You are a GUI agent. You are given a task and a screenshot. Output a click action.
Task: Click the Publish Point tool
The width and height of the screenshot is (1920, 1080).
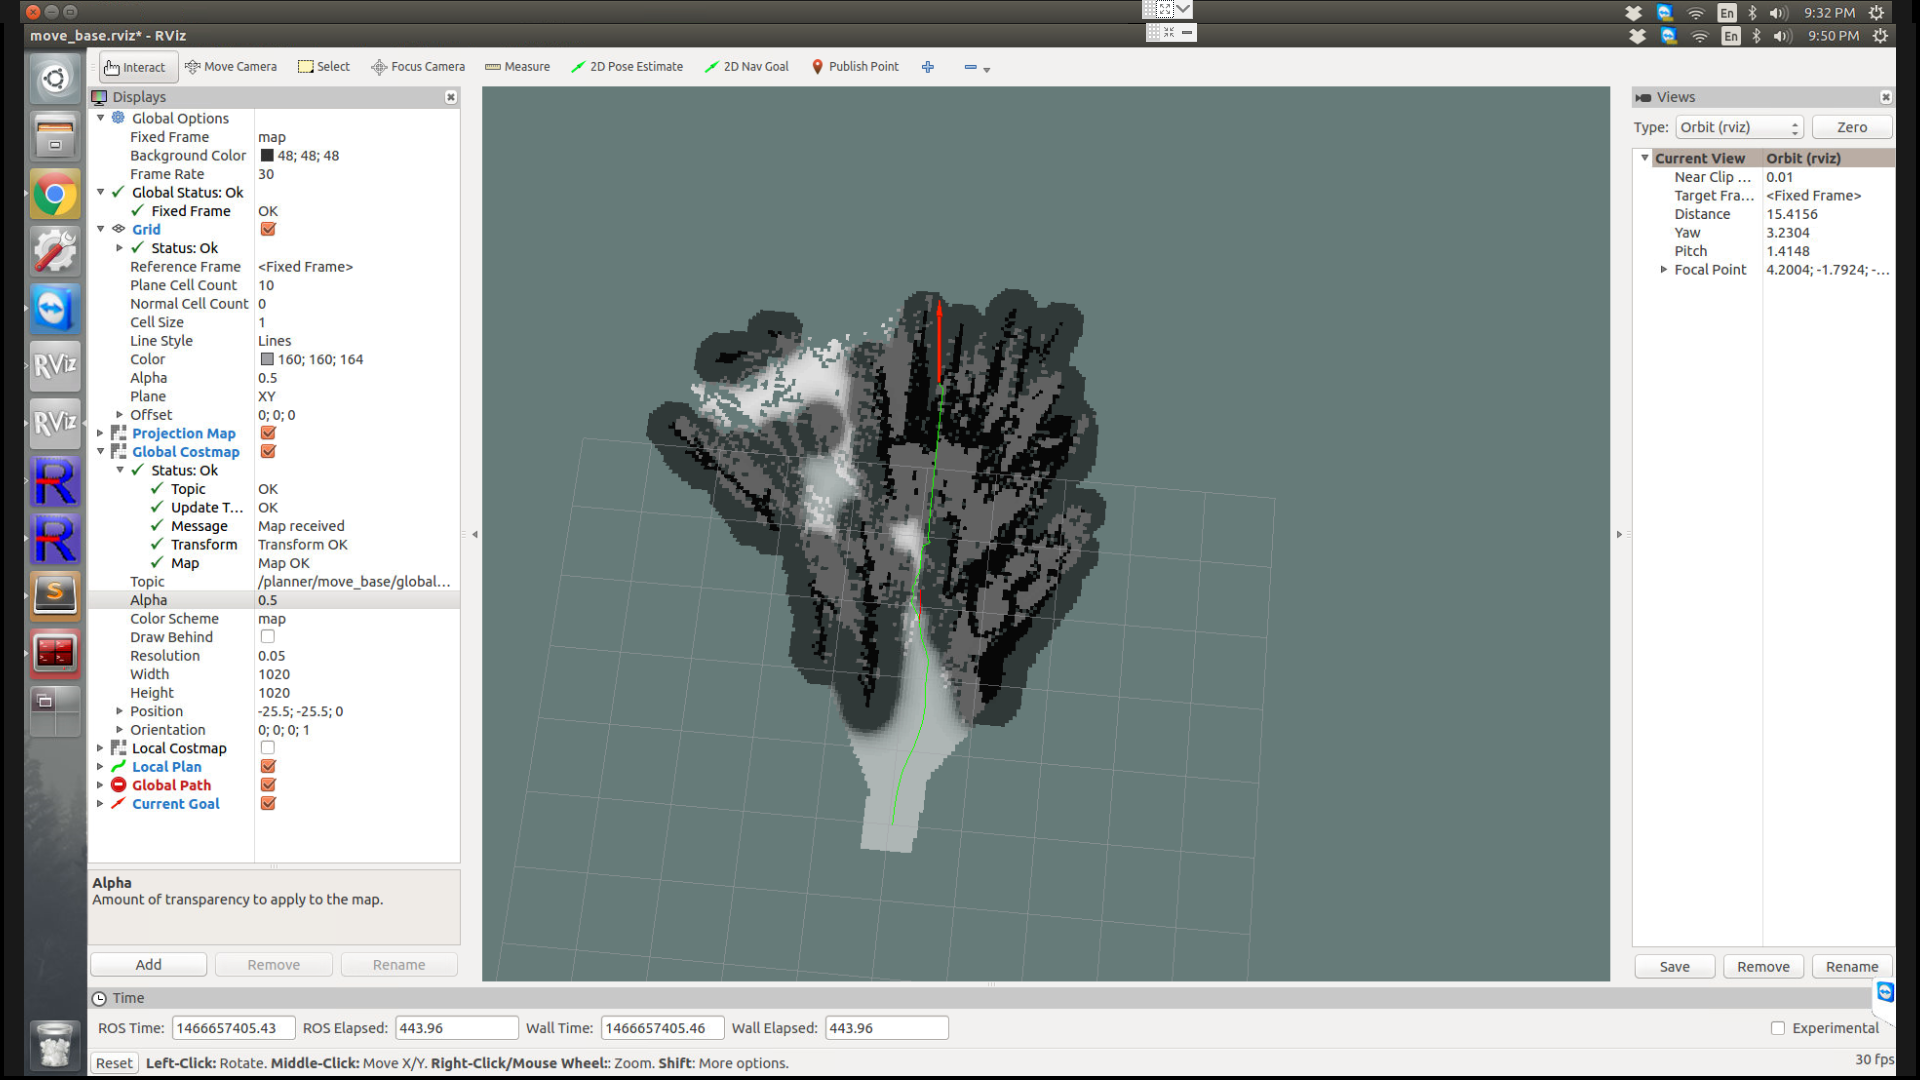(855, 67)
